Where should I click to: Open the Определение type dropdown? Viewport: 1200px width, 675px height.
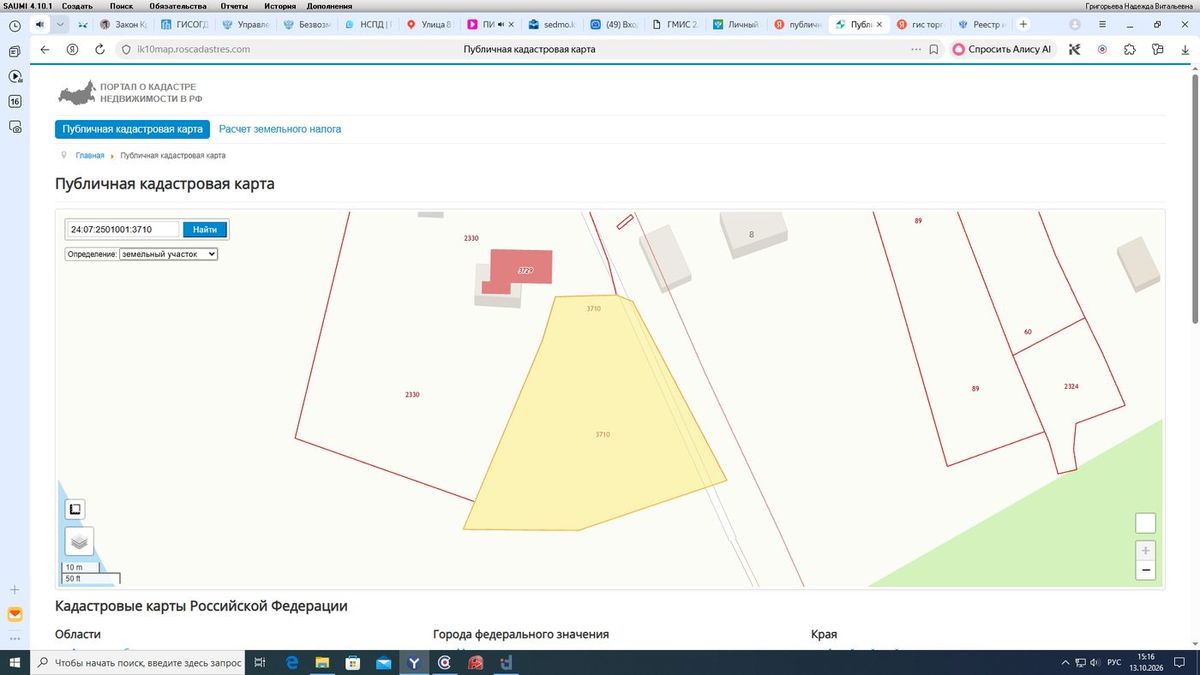168,254
